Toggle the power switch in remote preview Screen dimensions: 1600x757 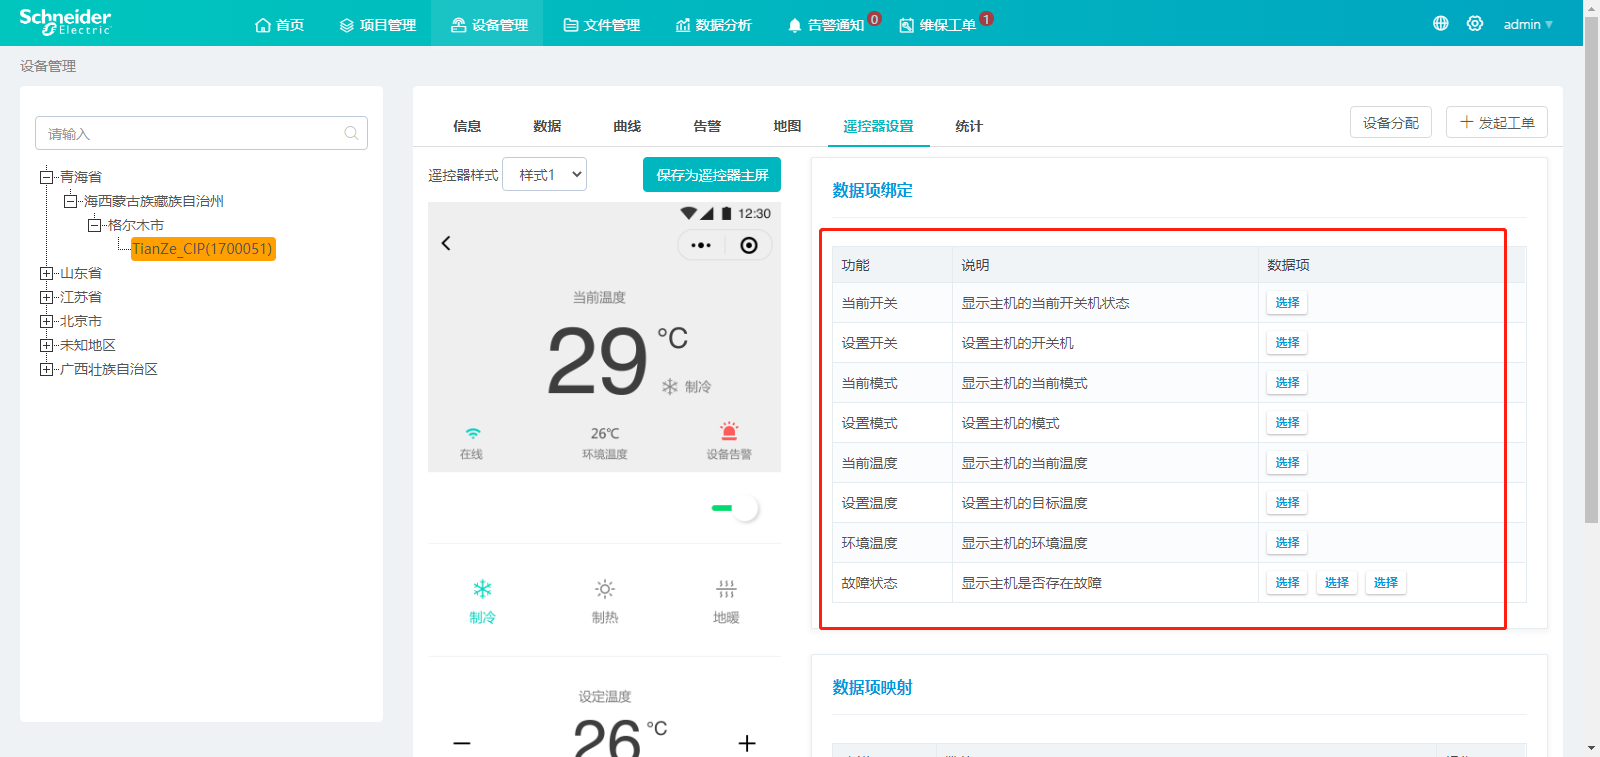click(x=735, y=508)
